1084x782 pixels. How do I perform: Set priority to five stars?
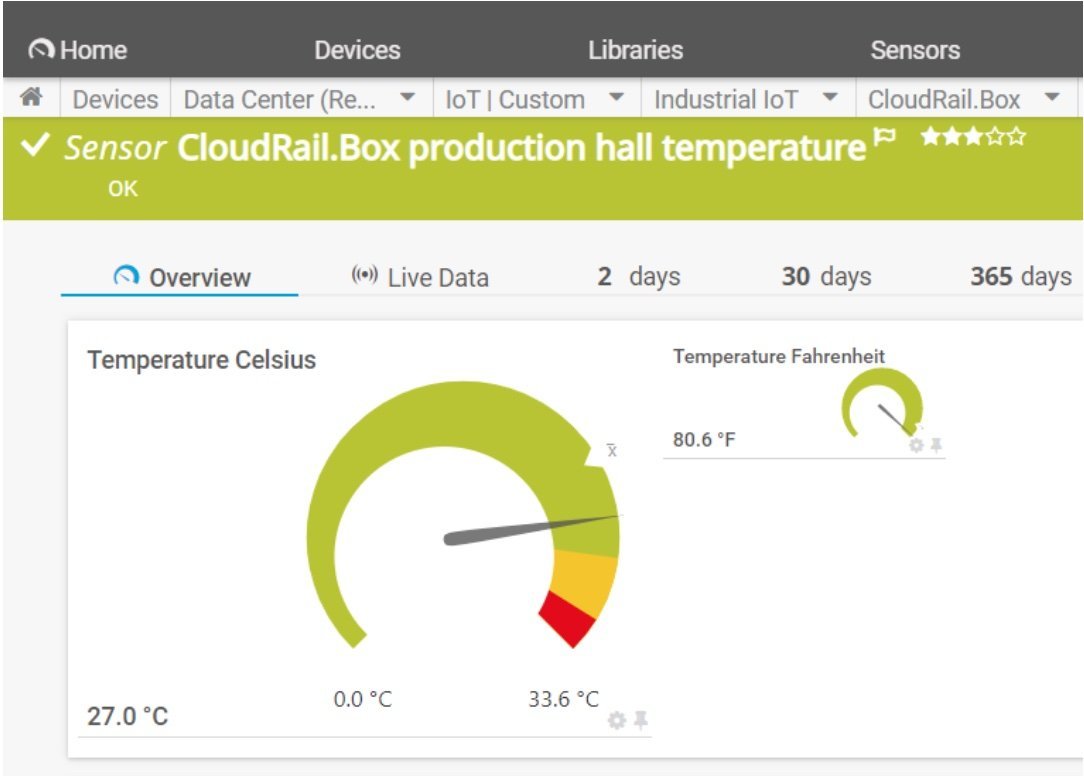pos(1017,137)
